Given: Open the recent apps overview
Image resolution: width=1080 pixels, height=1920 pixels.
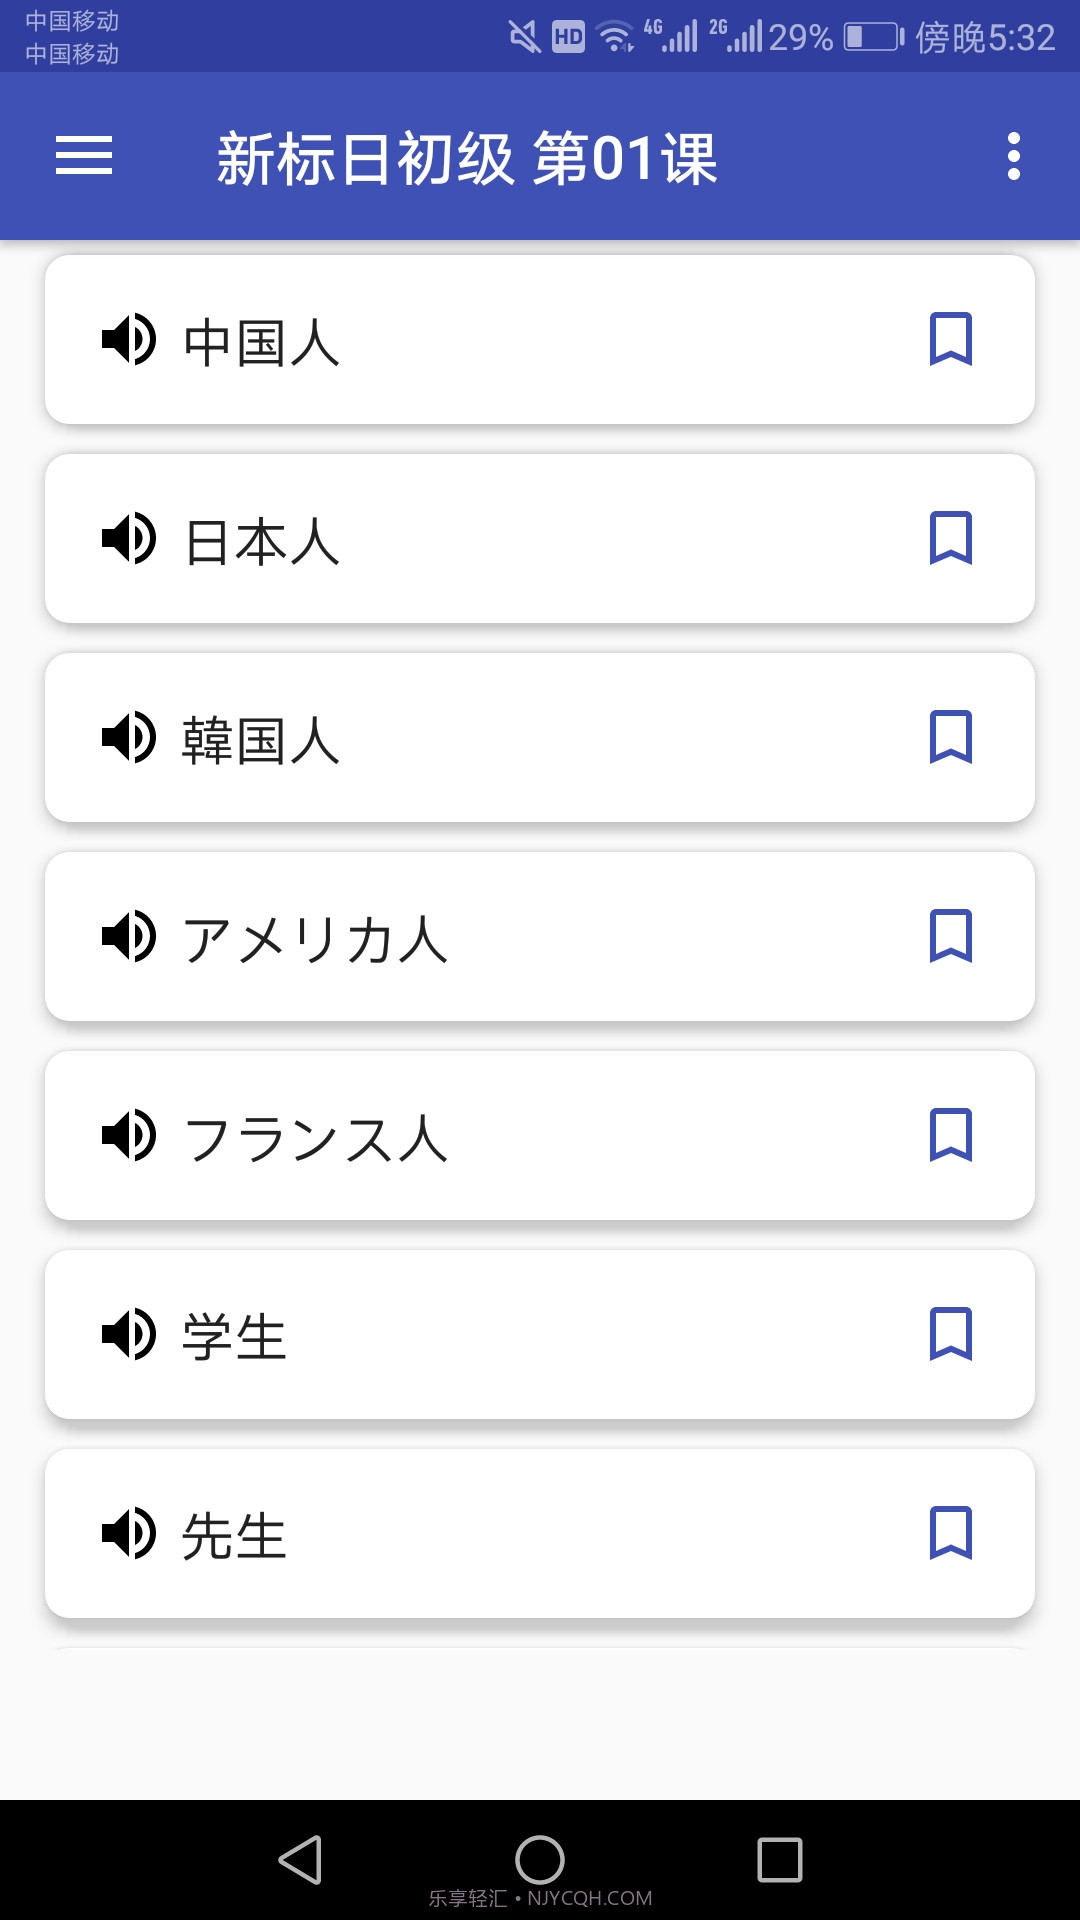Looking at the screenshot, I should click(x=780, y=1860).
